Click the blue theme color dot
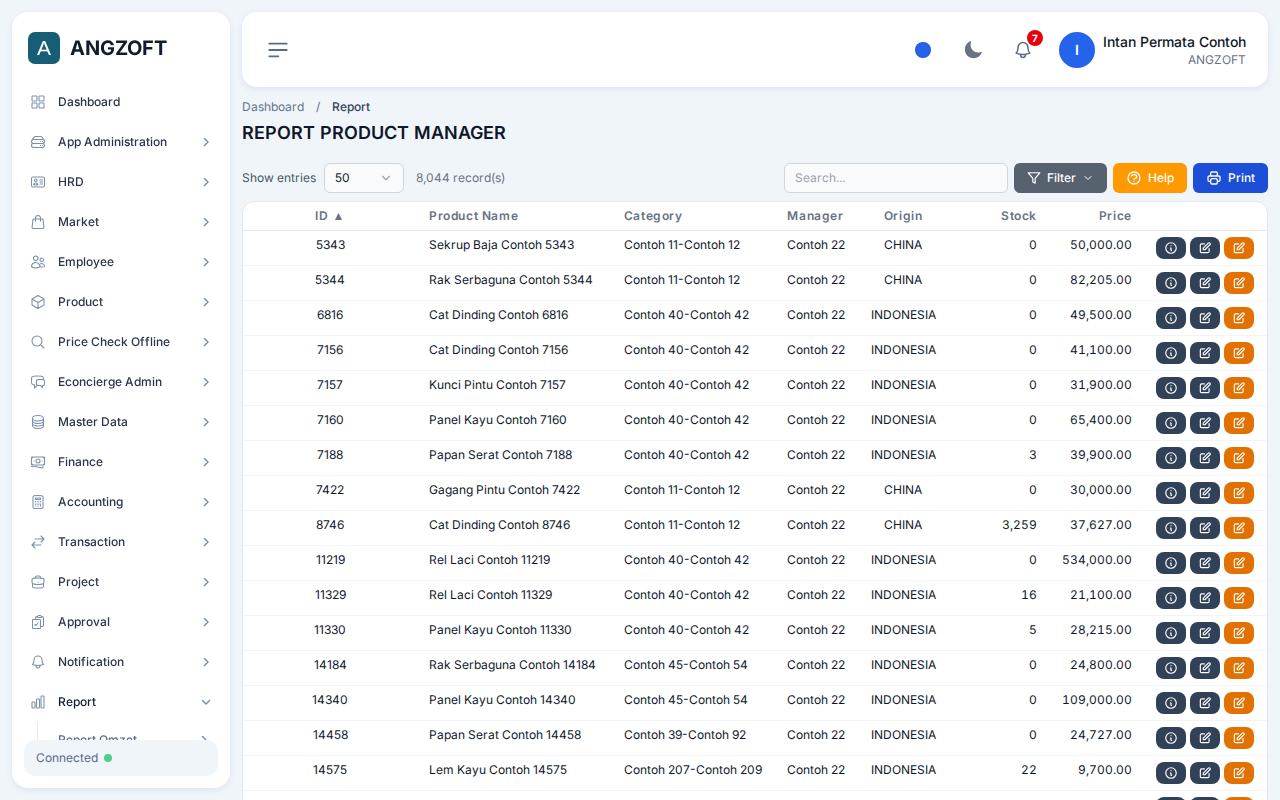 pos(923,50)
